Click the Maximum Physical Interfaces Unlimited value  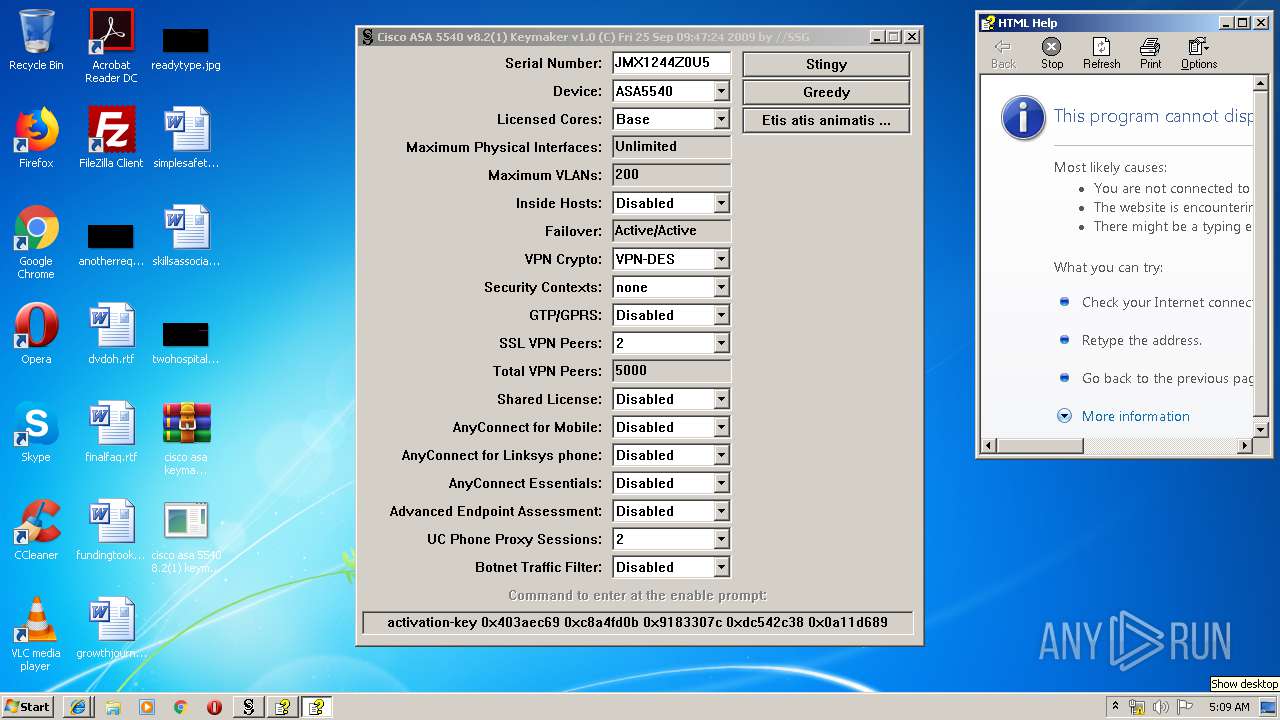(671, 147)
